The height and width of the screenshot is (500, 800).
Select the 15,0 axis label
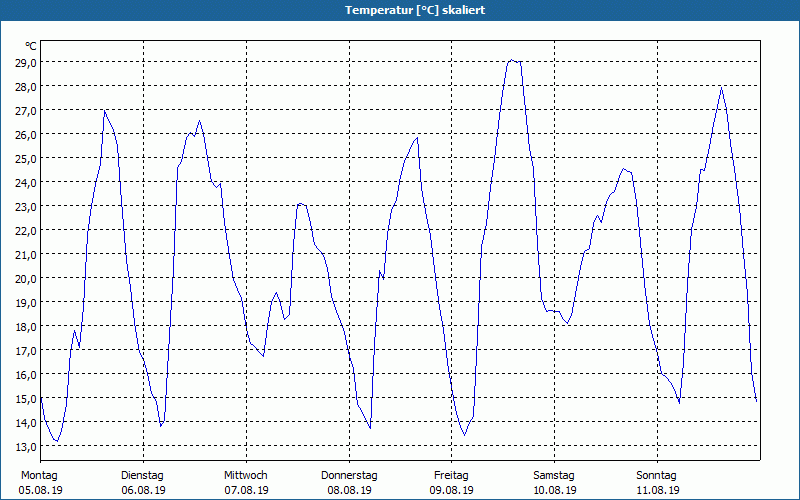[x=26, y=398]
